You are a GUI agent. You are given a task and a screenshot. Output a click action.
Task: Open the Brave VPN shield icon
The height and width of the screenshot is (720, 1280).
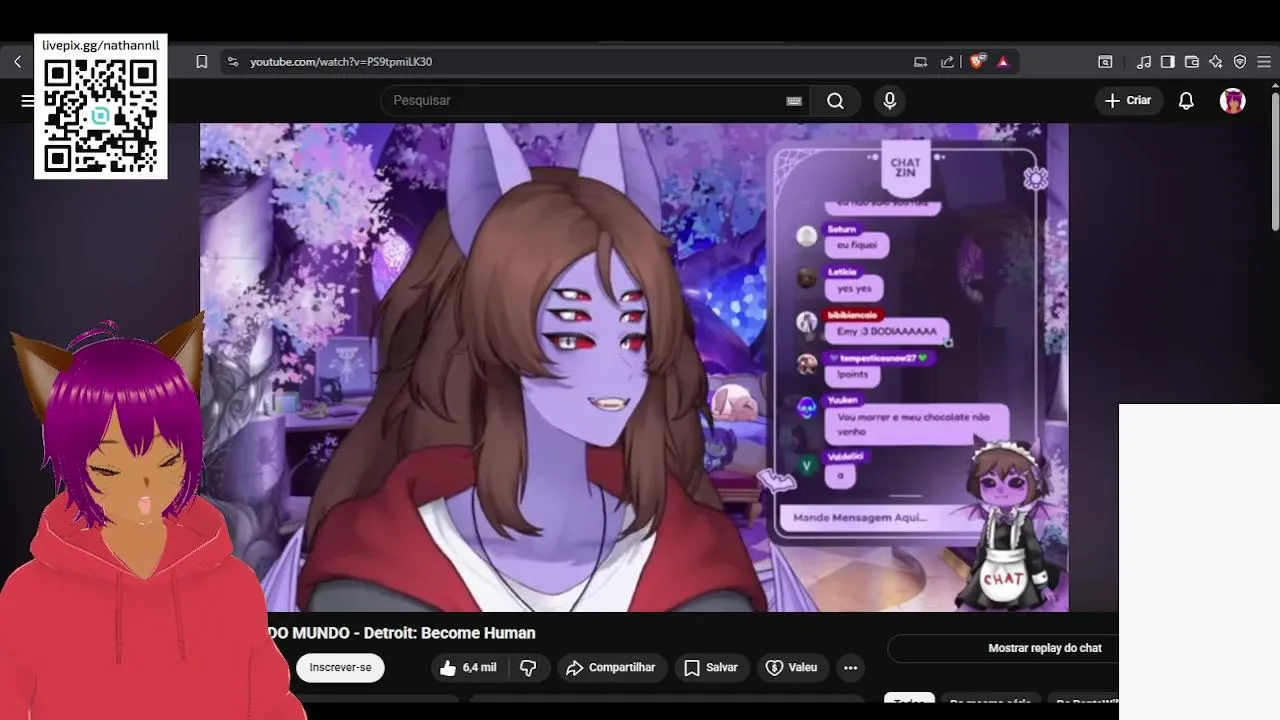[1240, 62]
